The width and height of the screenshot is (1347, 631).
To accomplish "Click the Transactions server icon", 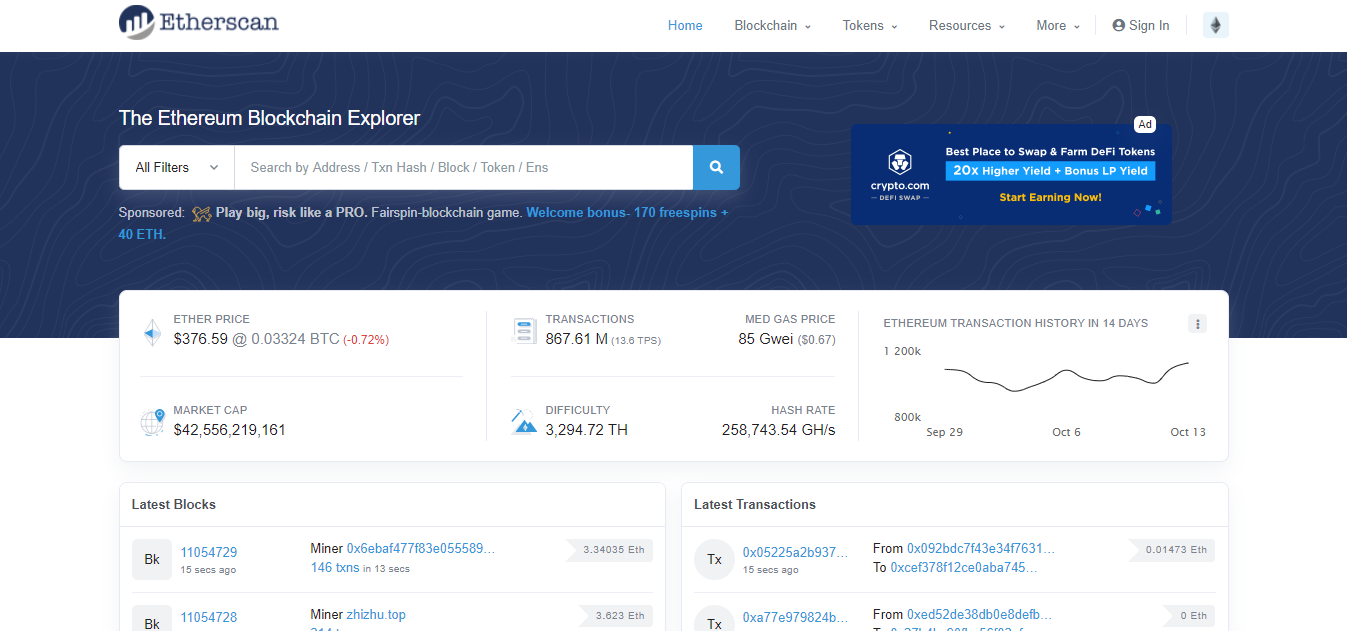I will point(524,331).
